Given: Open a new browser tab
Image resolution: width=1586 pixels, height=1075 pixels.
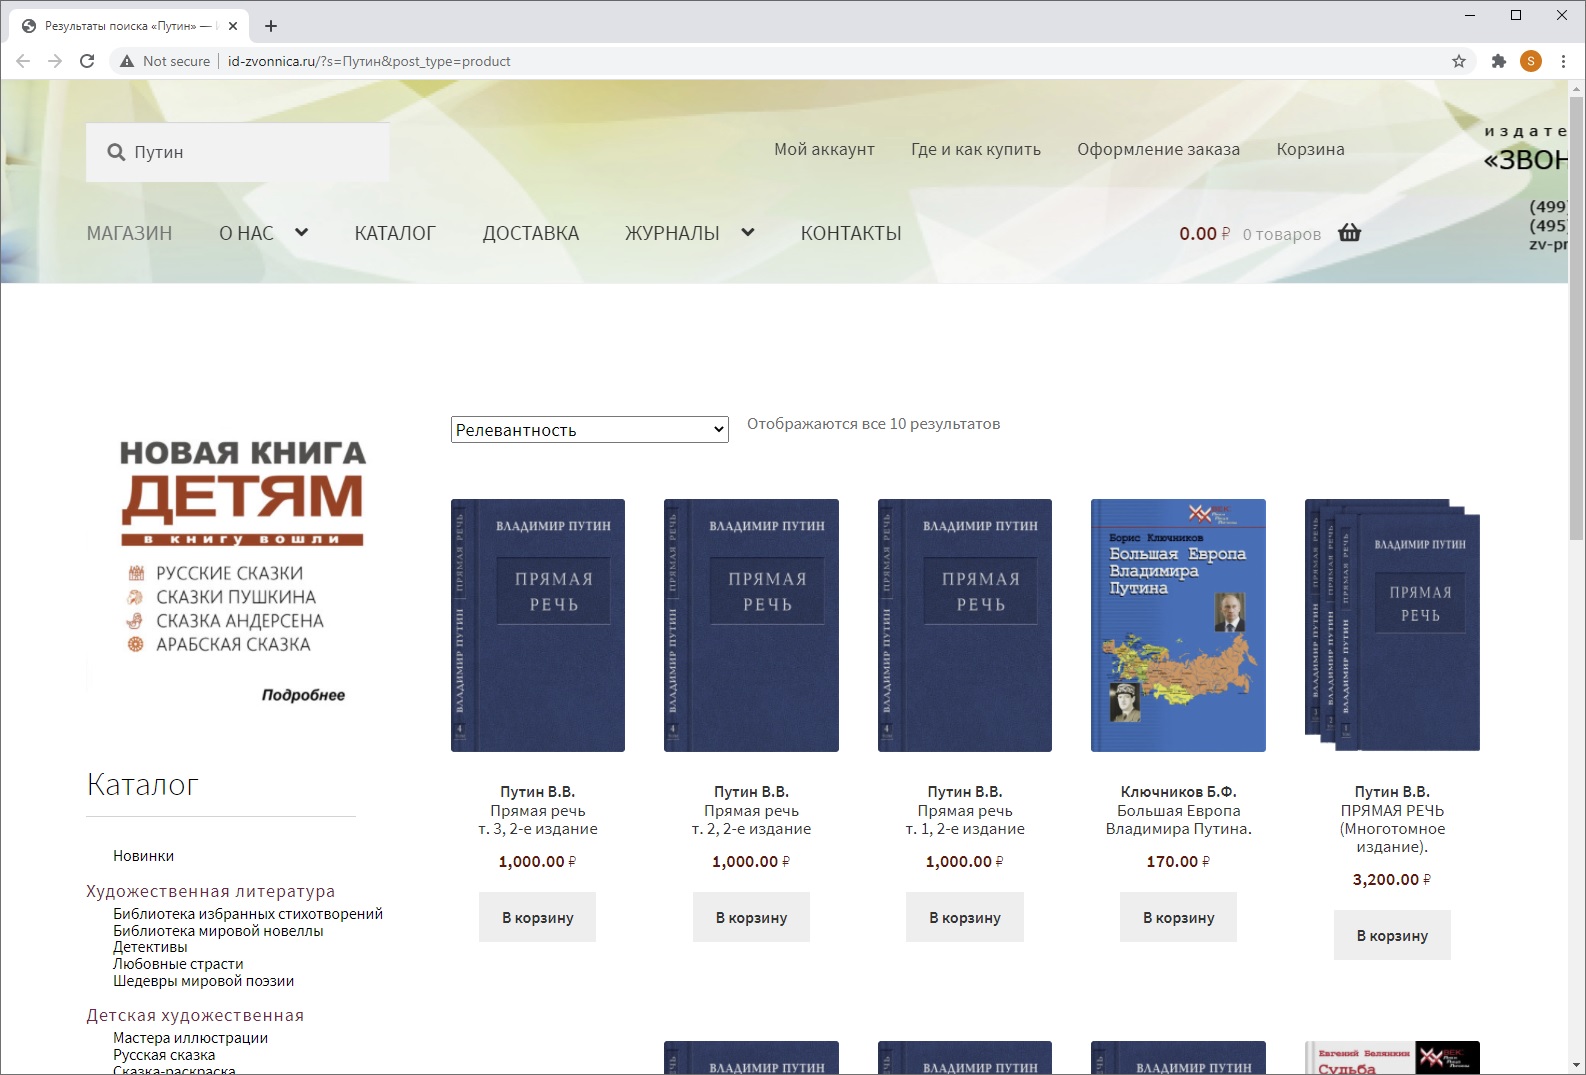Looking at the screenshot, I should (271, 26).
